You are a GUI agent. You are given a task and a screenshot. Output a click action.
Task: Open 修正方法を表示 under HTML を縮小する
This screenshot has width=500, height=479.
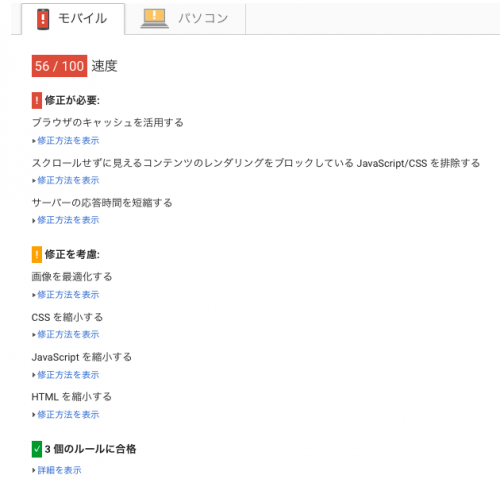pyautogui.click(x=68, y=415)
